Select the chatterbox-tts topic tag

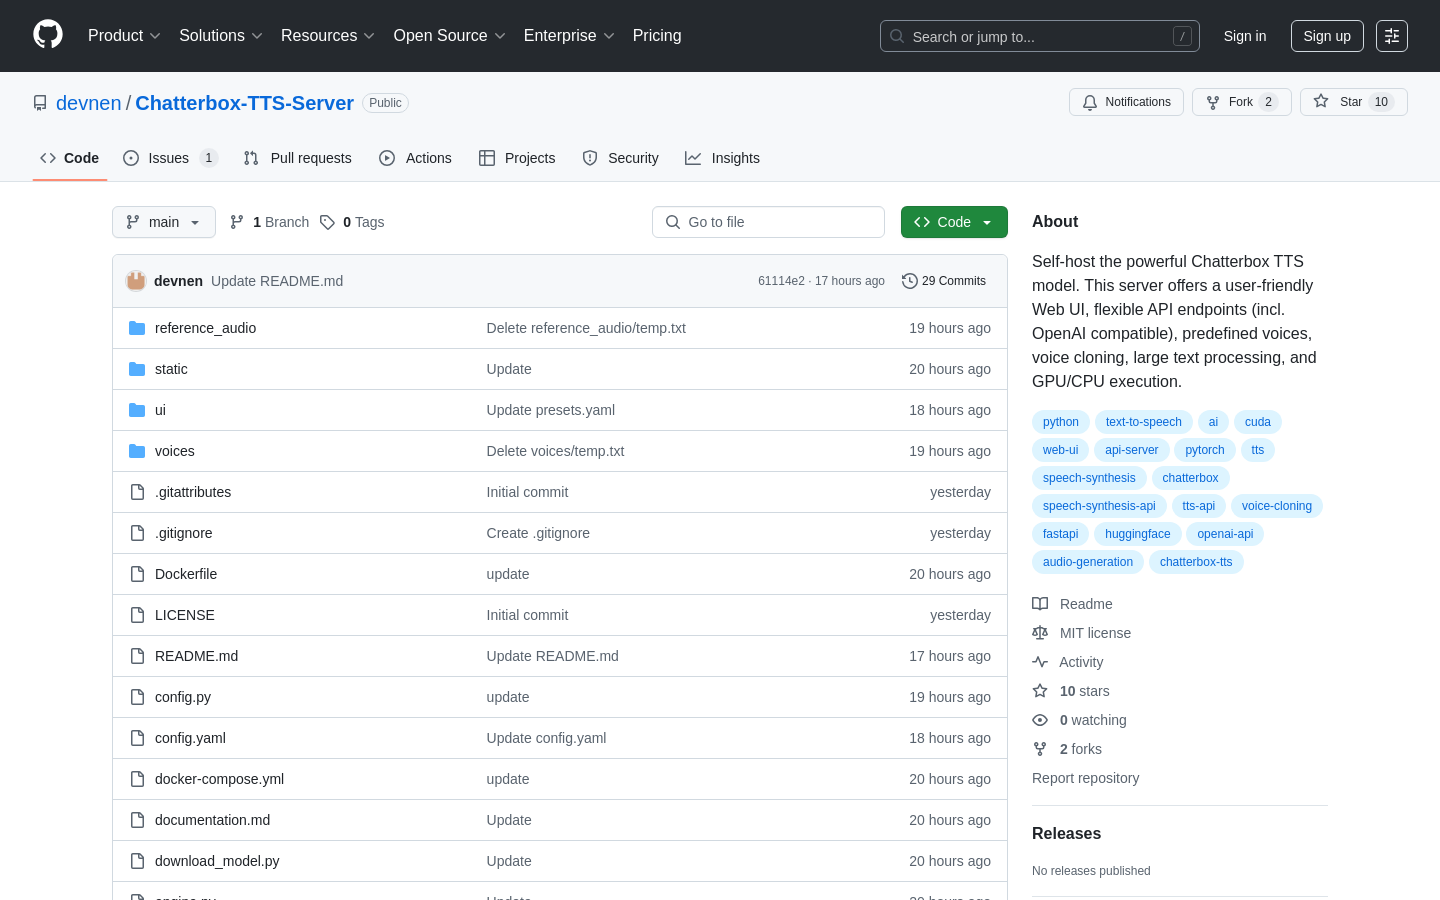(x=1196, y=562)
